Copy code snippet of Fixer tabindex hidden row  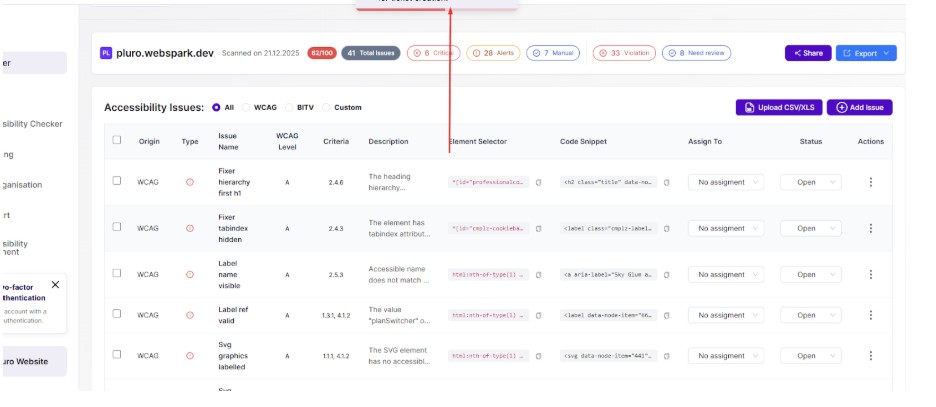click(667, 229)
